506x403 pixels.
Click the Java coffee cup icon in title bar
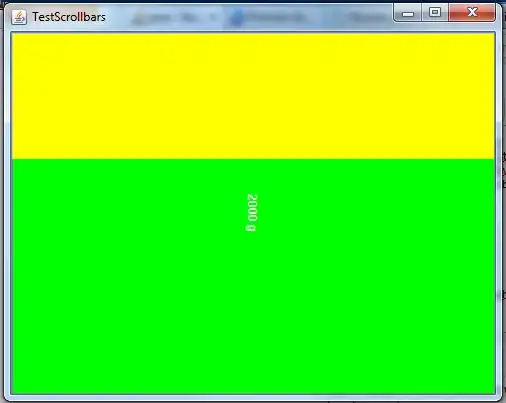pyautogui.click(x=19, y=17)
